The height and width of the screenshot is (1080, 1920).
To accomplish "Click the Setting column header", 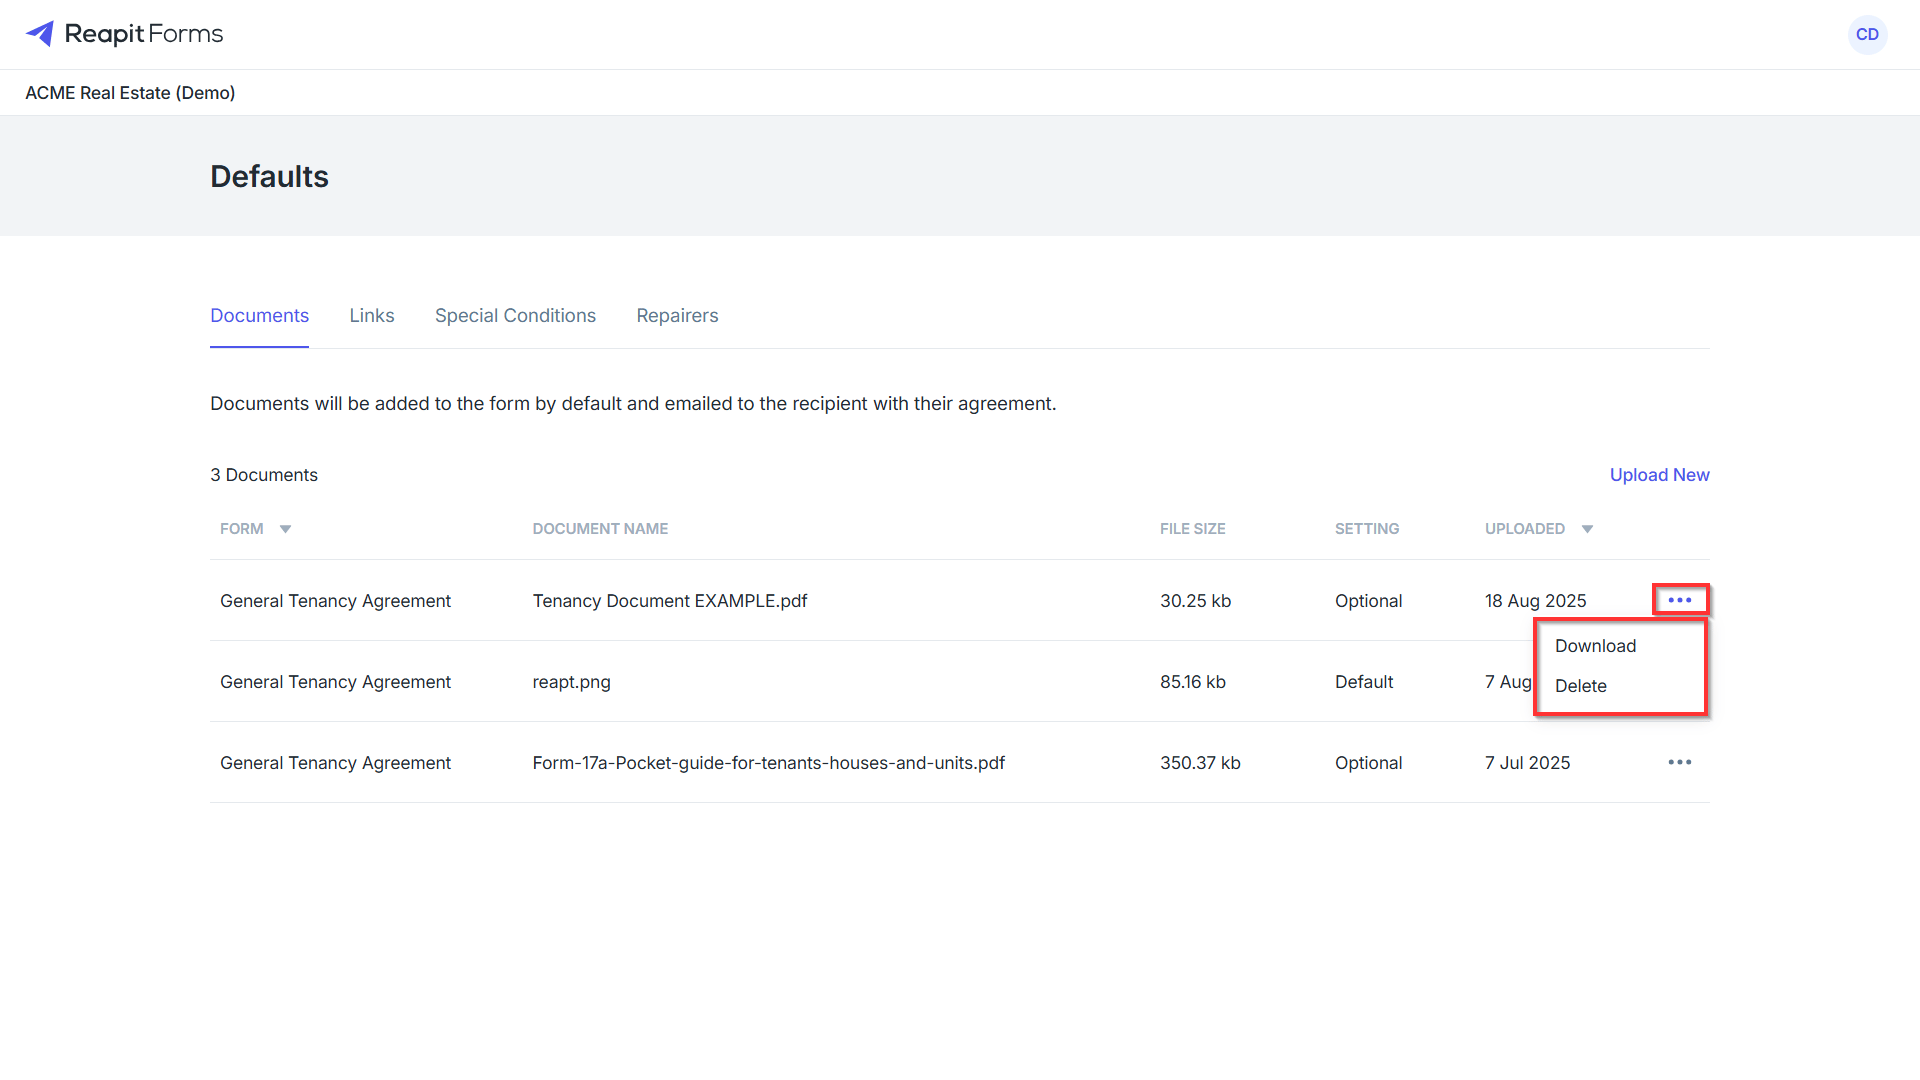I will tap(1366, 529).
